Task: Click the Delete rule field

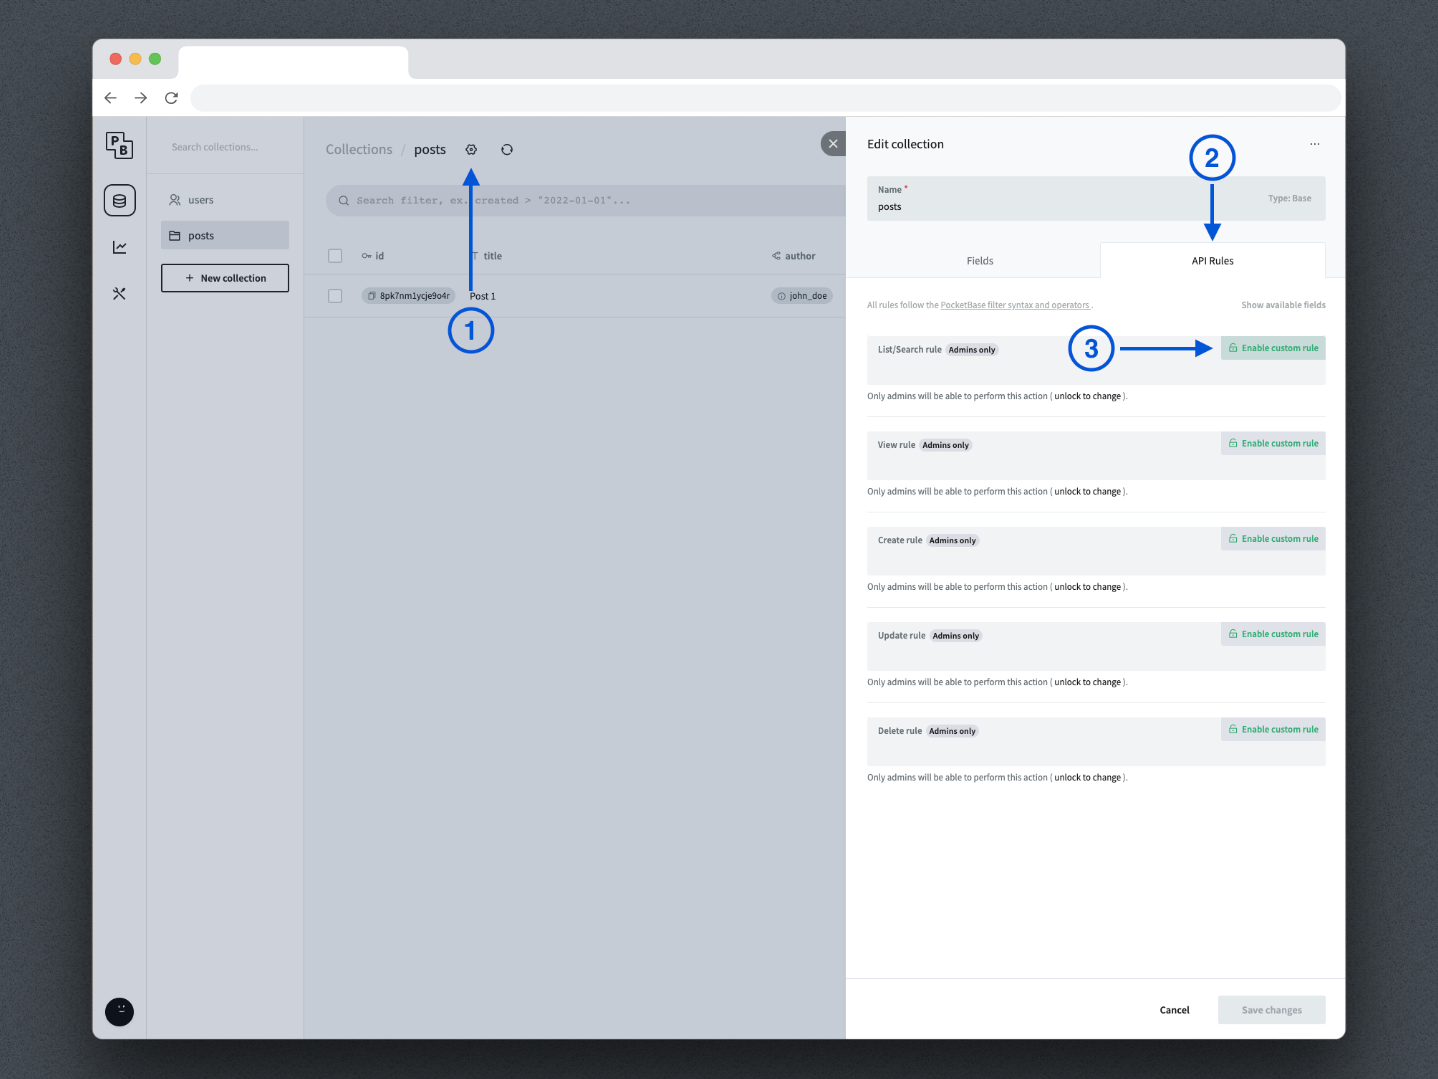Action: [1096, 742]
